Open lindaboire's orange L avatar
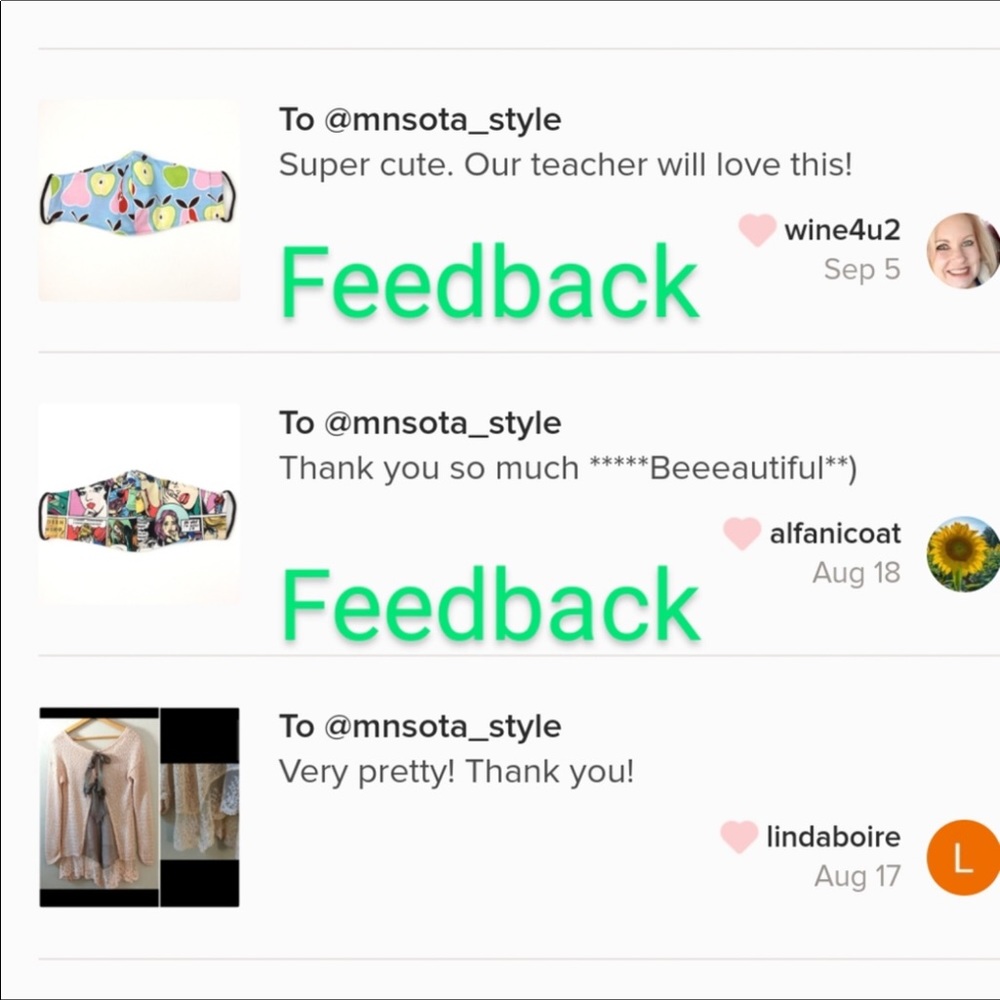 [x=963, y=858]
